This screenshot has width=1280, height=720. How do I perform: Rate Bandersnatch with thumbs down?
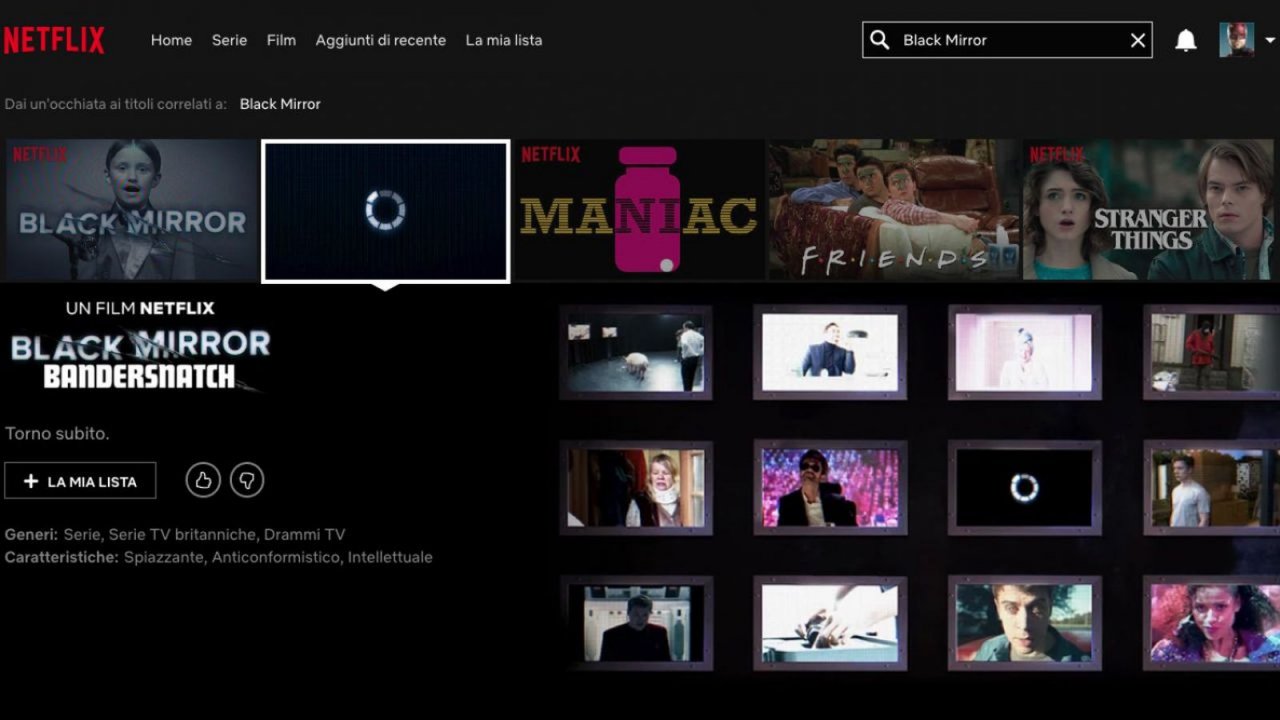tap(247, 481)
